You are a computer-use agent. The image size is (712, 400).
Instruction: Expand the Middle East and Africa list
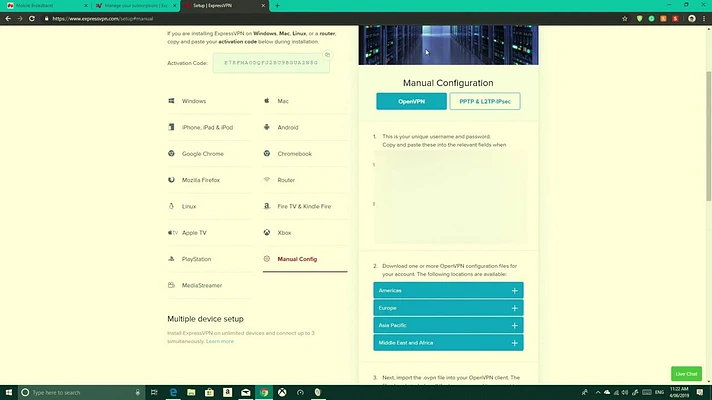click(x=448, y=343)
